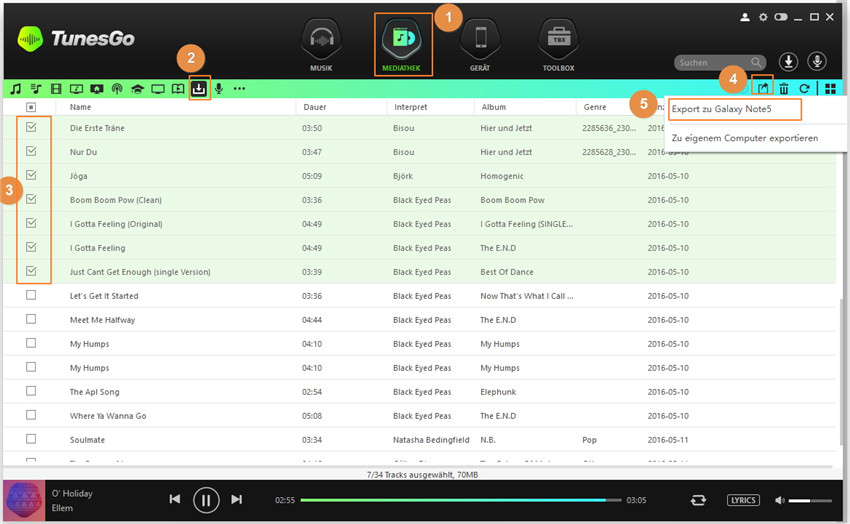This screenshot has width=850, height=524.
Task: Open the Musik tab with headphones icon
Action: click(x=321, y=46)
